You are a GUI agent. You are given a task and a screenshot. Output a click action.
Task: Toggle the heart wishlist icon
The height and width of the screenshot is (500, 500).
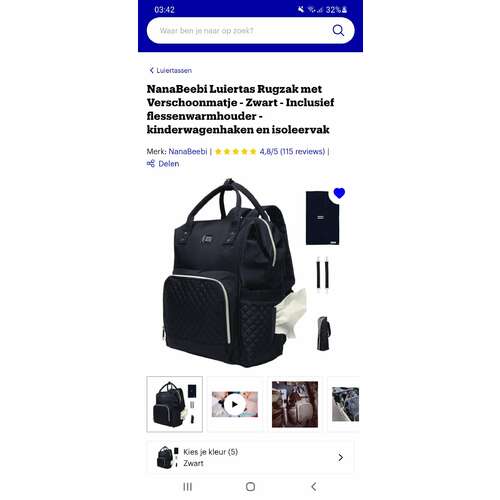coord(339,193)
